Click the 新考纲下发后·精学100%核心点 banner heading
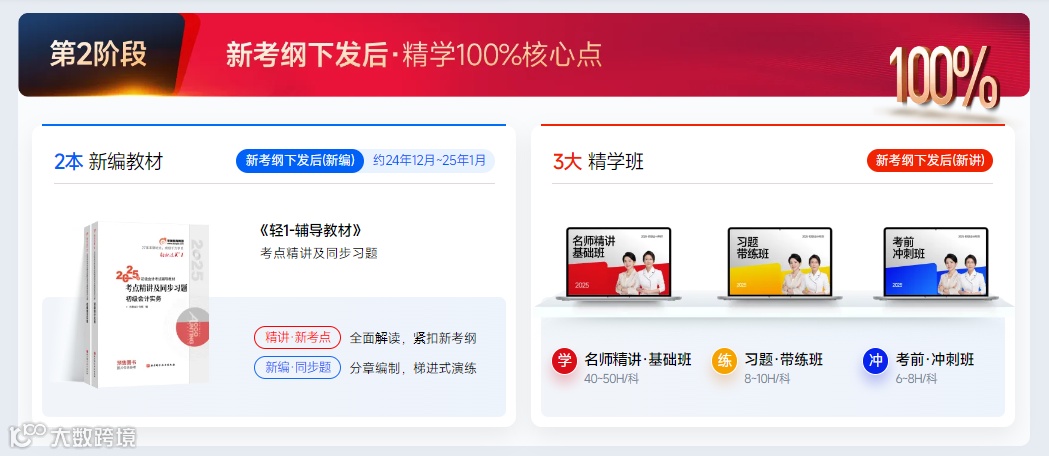Image resolution: width=1049 pixels, height=456 pixels. pos(413,55)
